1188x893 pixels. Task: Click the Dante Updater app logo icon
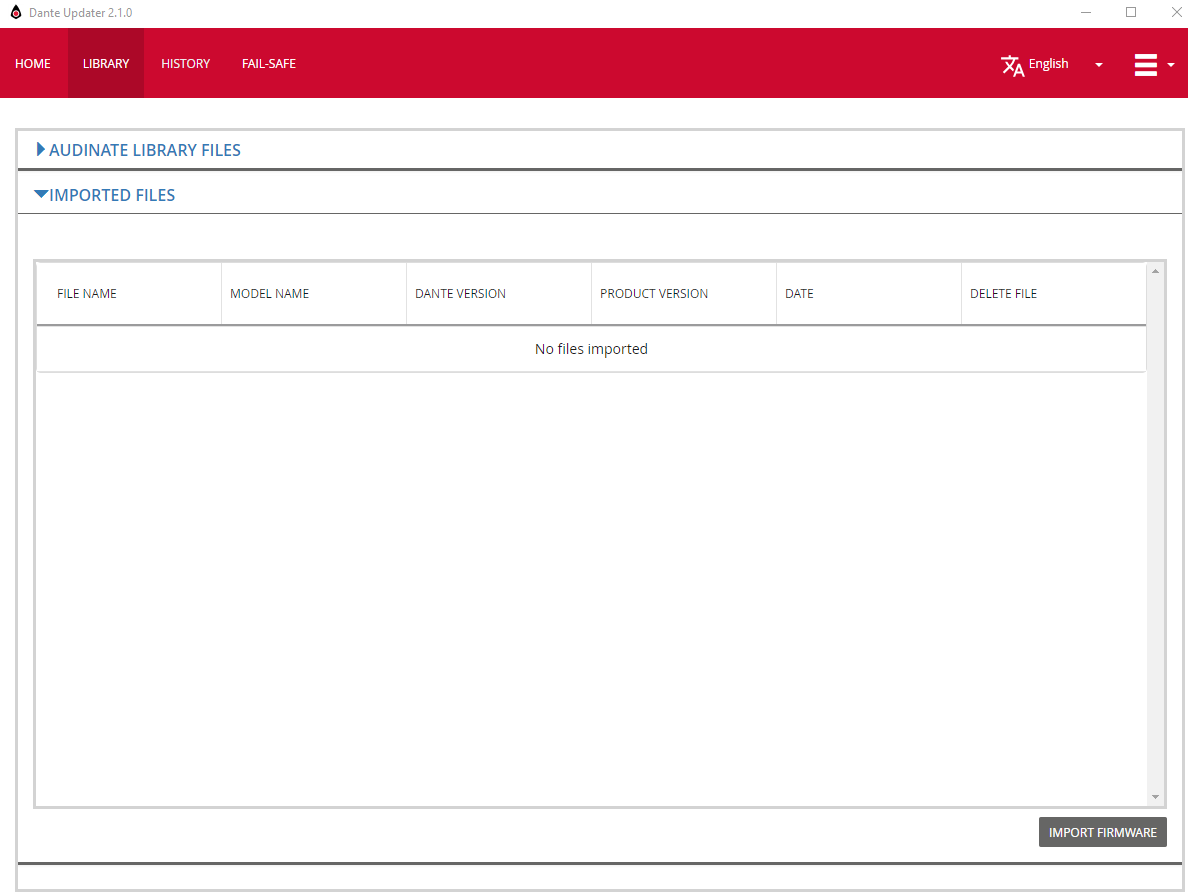point(16,12)
